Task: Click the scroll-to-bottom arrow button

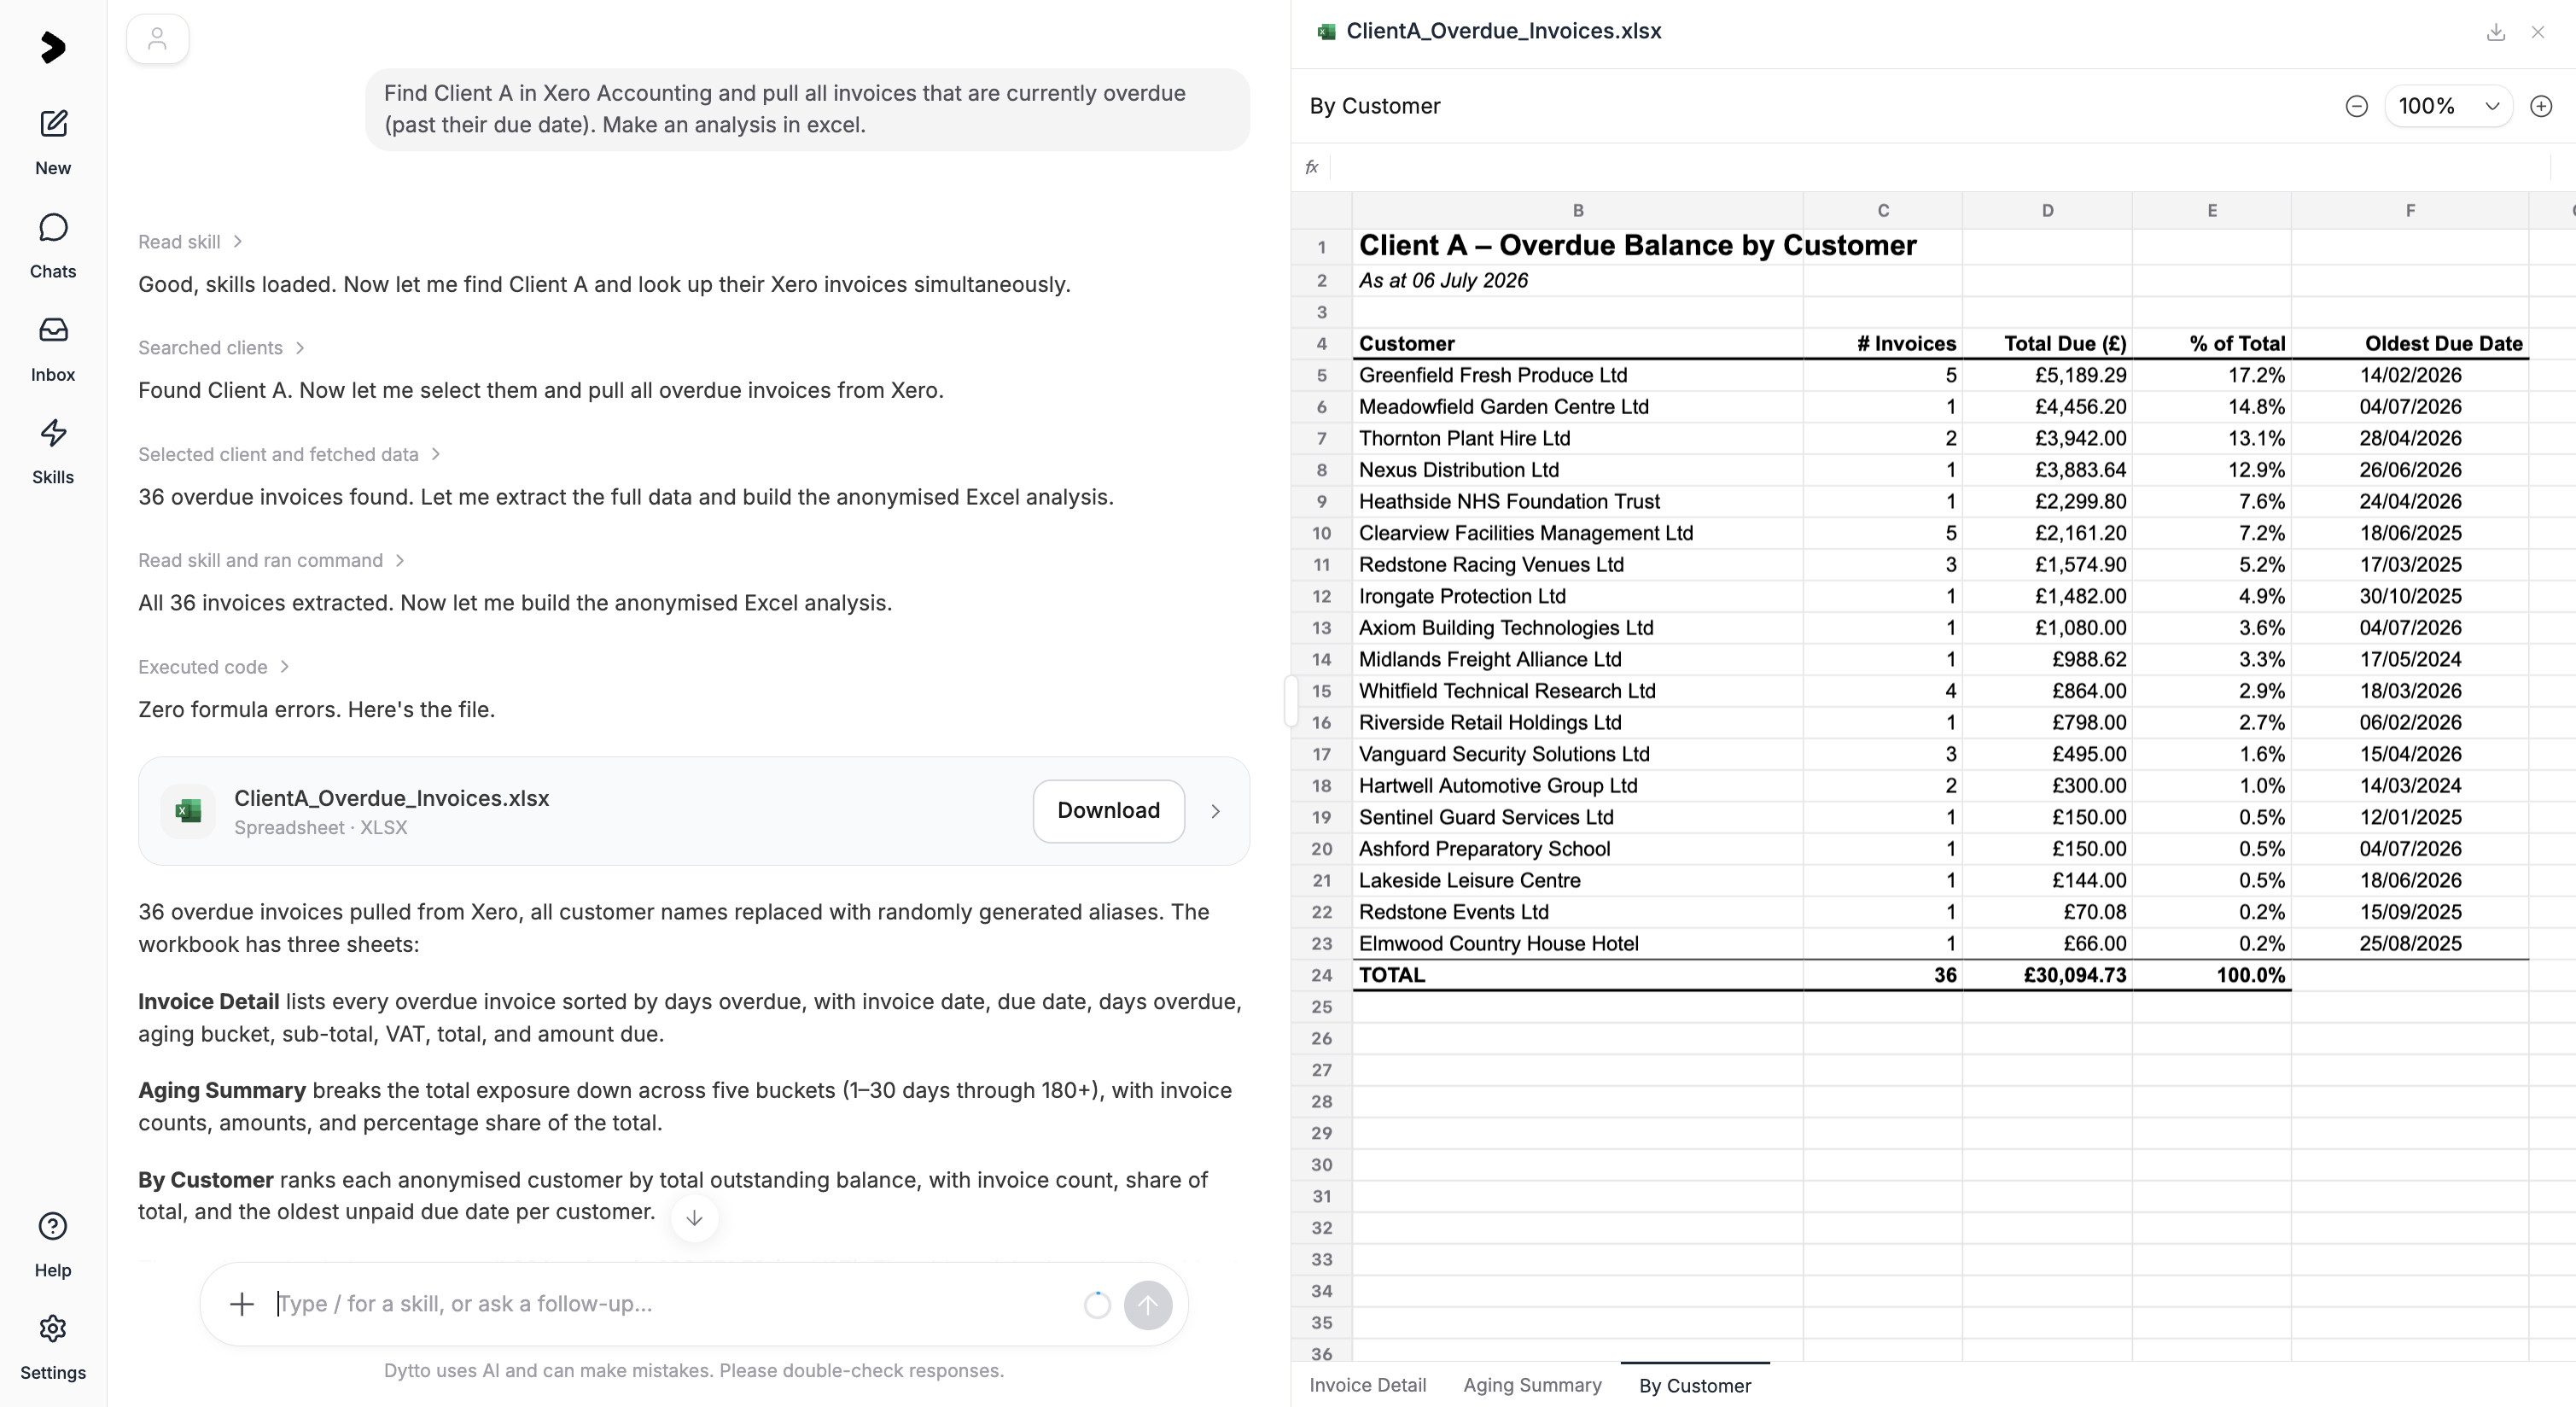Action: pyautogui.click(x=694, y=1217)
